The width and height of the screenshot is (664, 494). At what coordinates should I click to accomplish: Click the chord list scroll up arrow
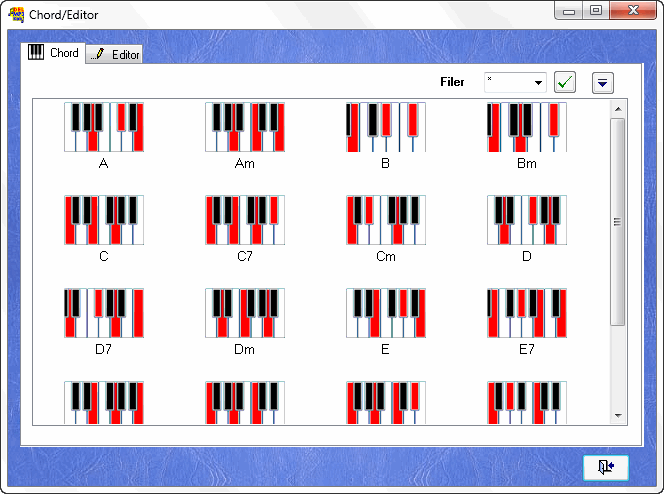618,109
